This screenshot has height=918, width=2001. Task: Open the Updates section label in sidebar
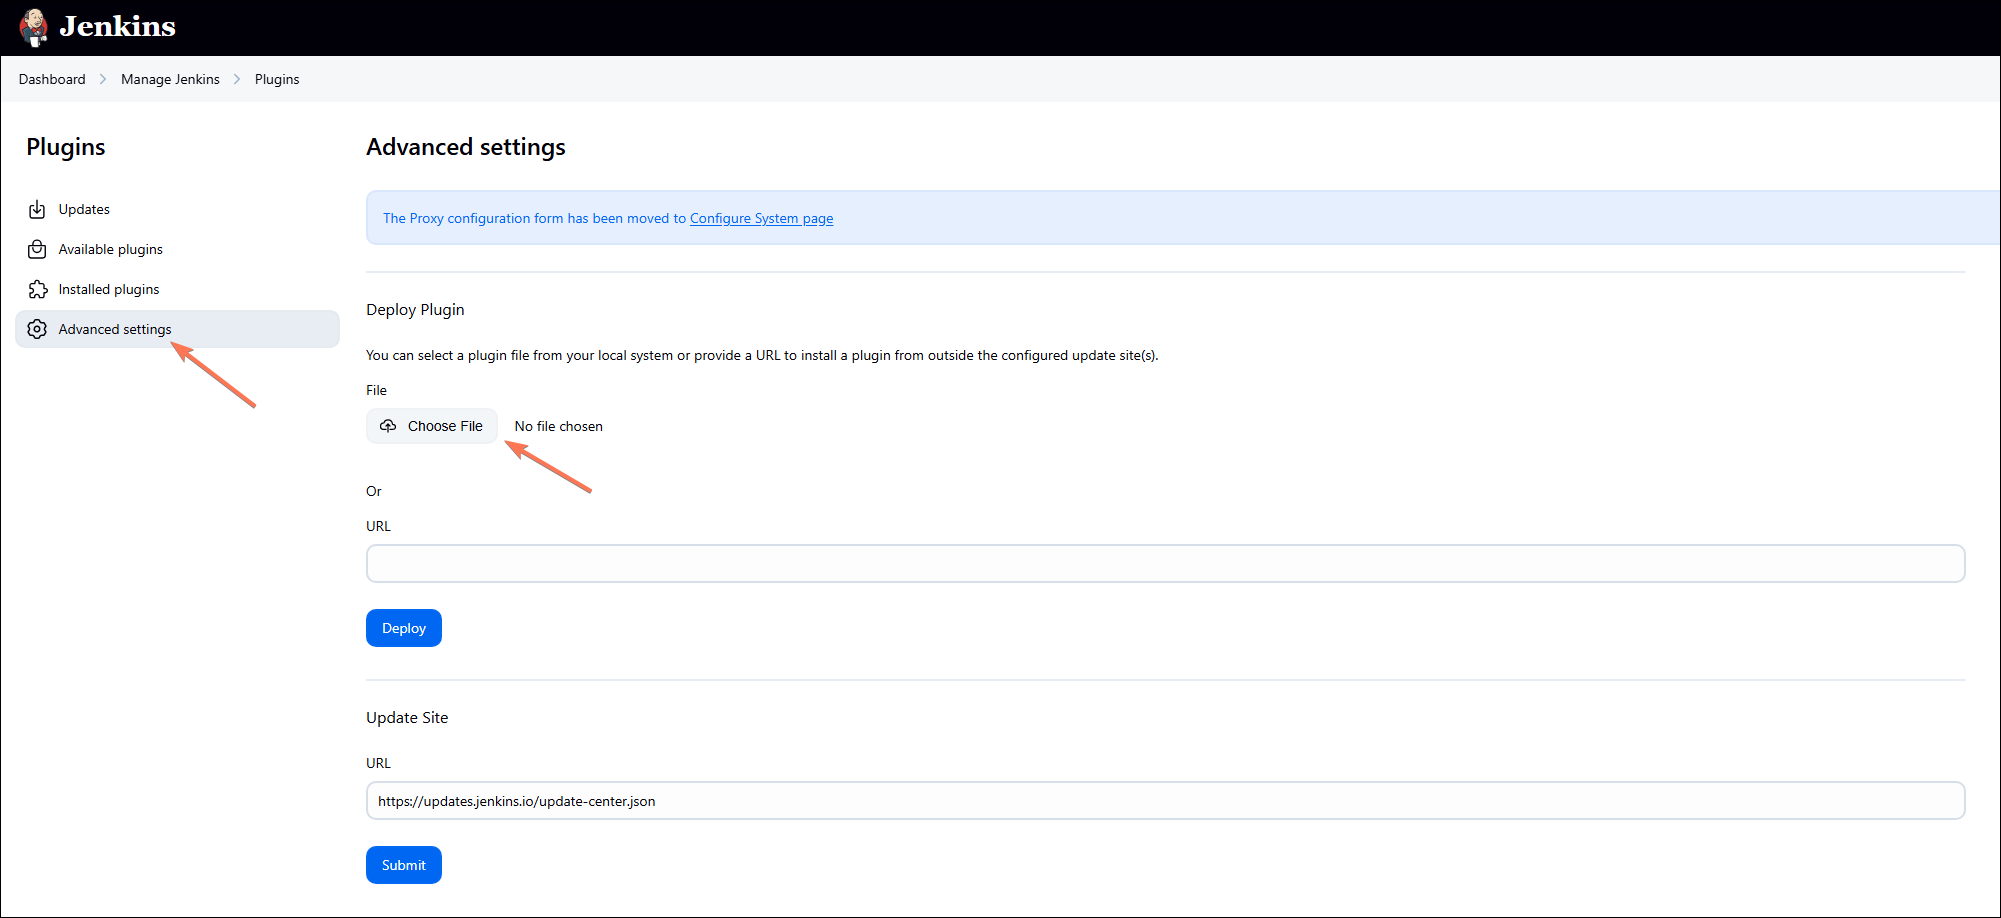84,209
